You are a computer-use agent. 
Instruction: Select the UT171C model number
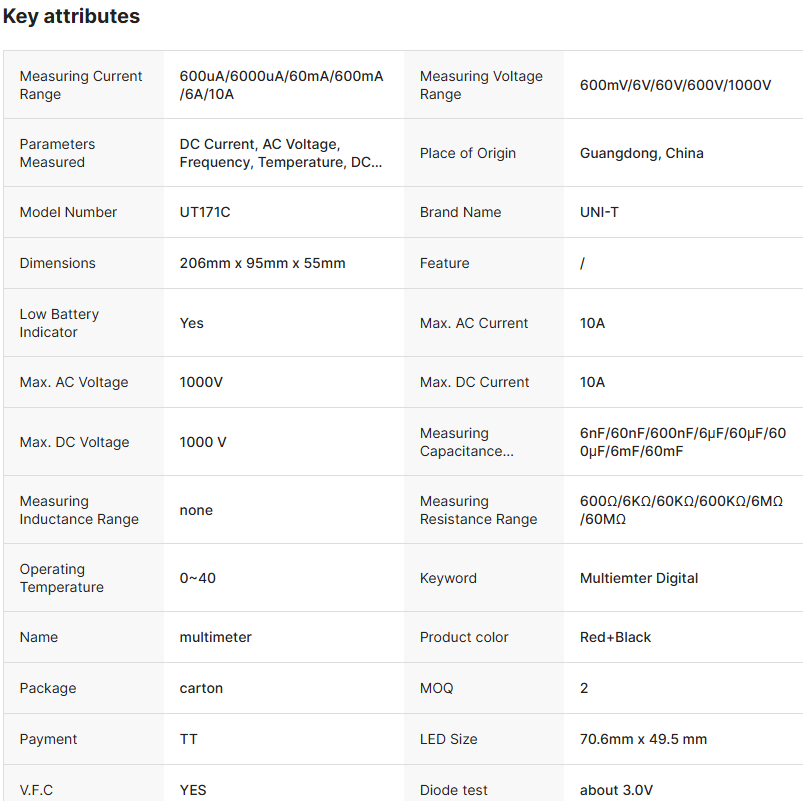coord(204,212)
